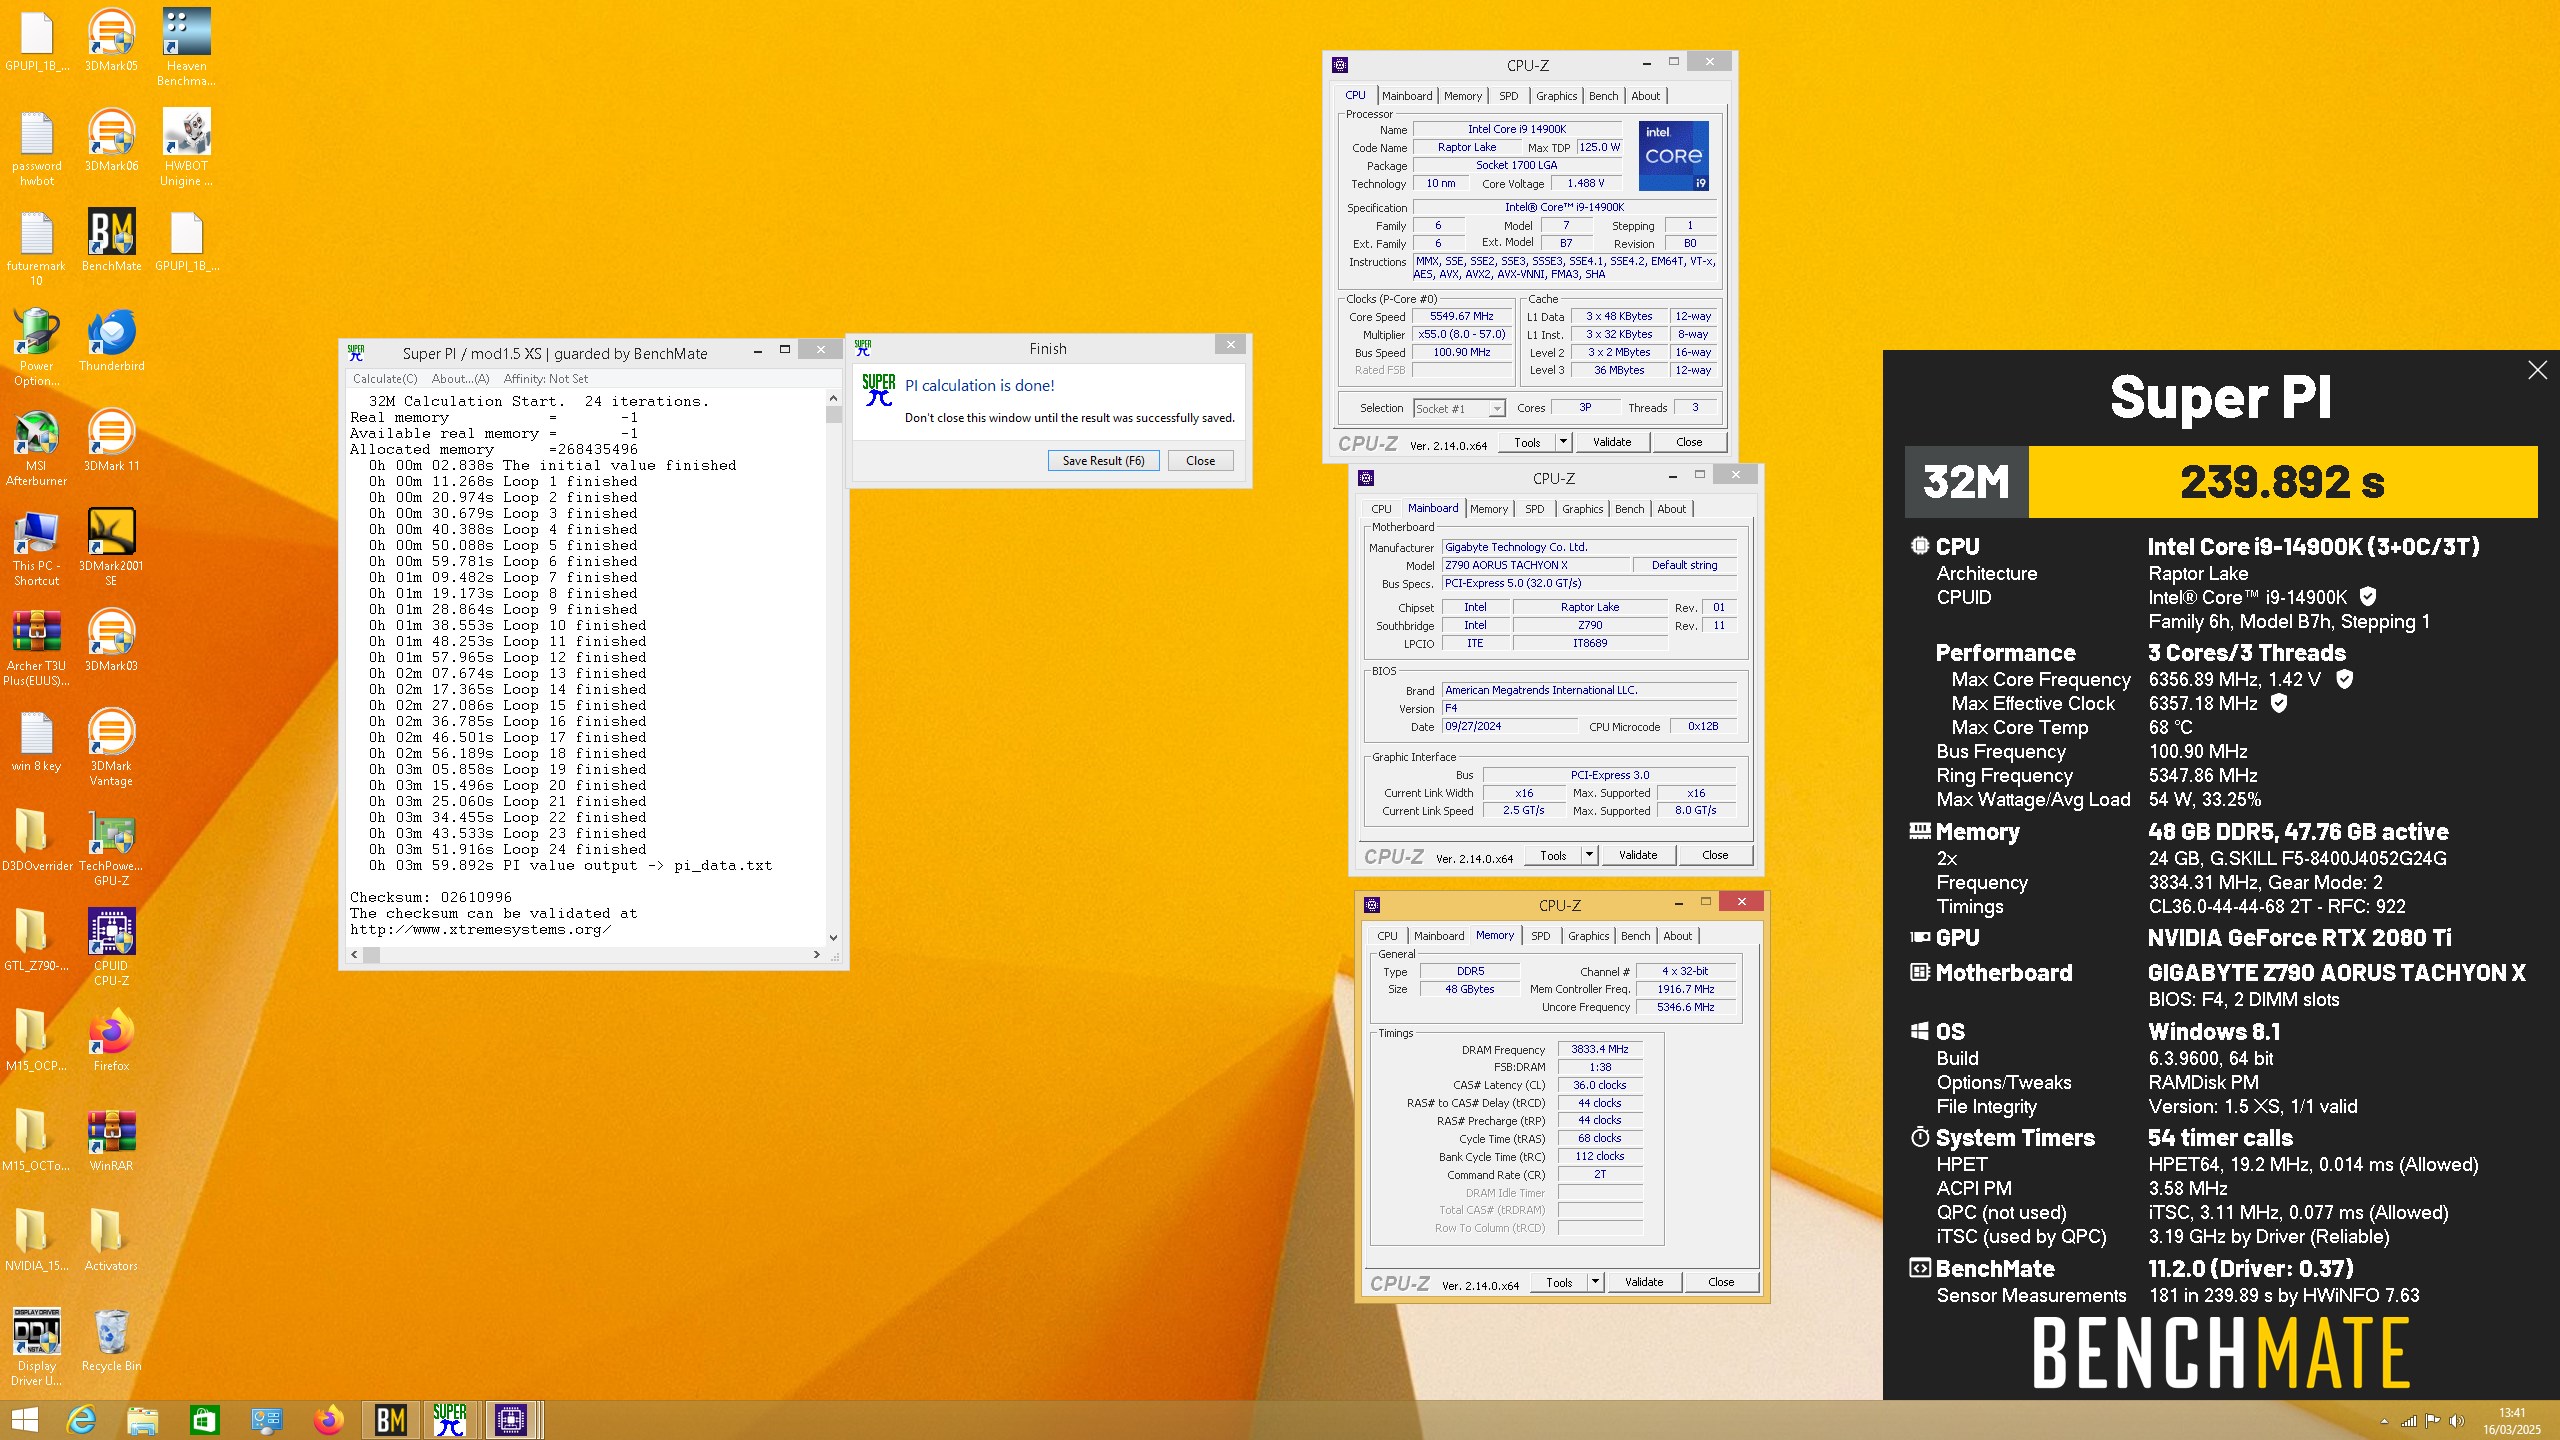Open Firefox from the taskbar
This screenshot has height=1440, width=2560.
click(x=328, y=1420)
